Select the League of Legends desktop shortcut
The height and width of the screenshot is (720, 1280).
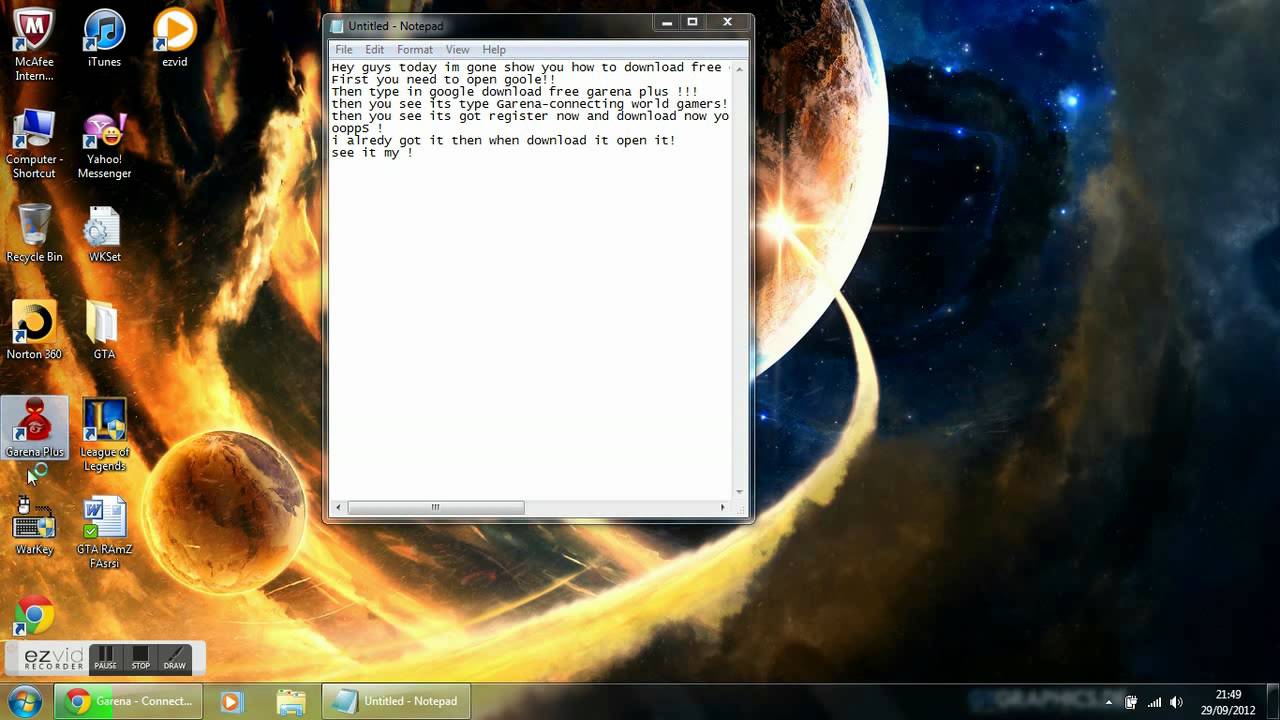(x=104, y=436)
